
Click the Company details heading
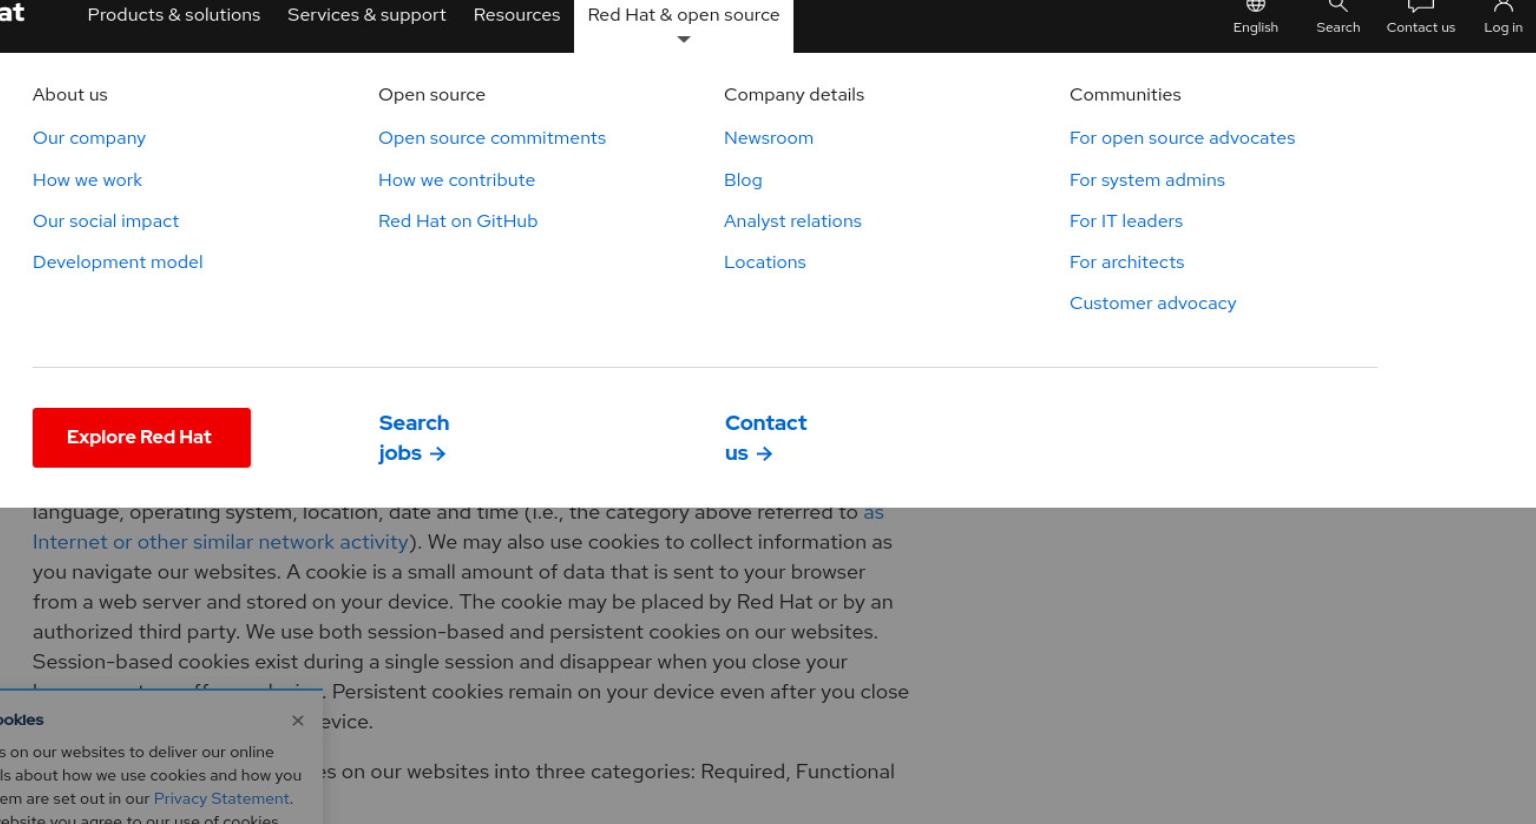[794, 95]
